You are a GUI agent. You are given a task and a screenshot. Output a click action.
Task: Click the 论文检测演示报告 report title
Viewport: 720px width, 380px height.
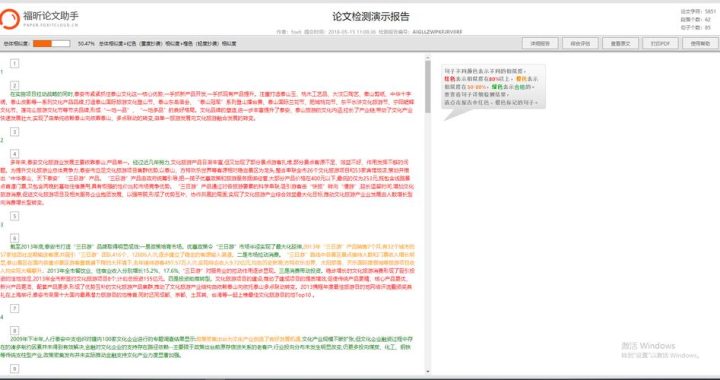tap(371, 17)
